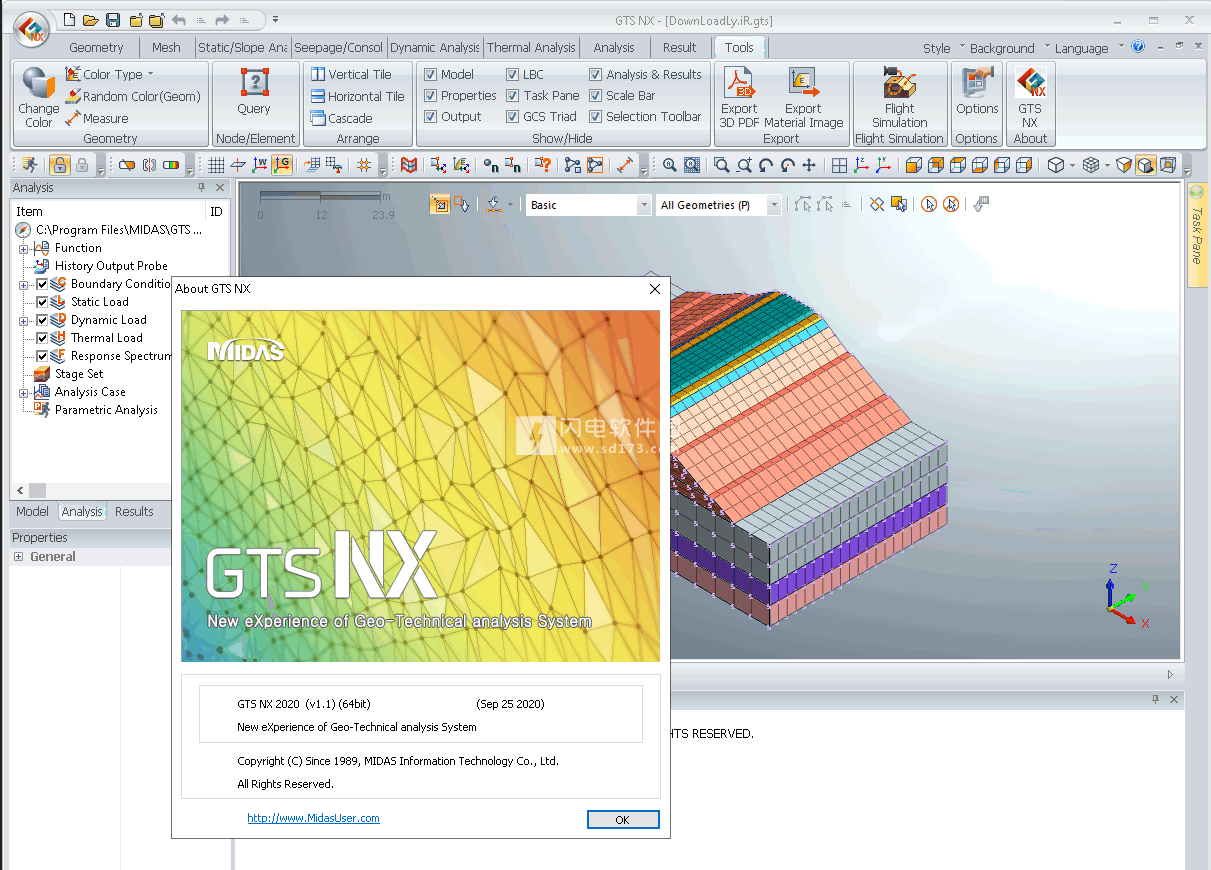Toggle Analysis & Results checkbox
1211x870 pixels.
pos(595,74)
